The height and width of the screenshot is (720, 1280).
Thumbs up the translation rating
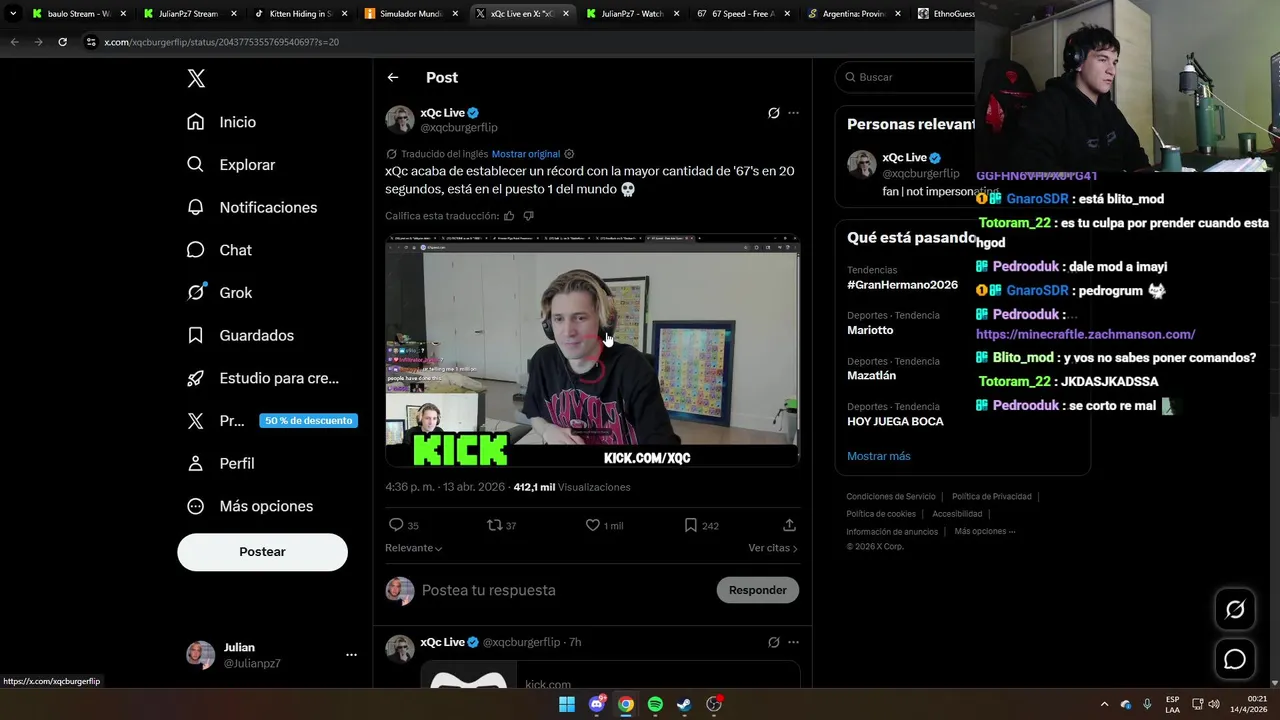click(509, 216)
